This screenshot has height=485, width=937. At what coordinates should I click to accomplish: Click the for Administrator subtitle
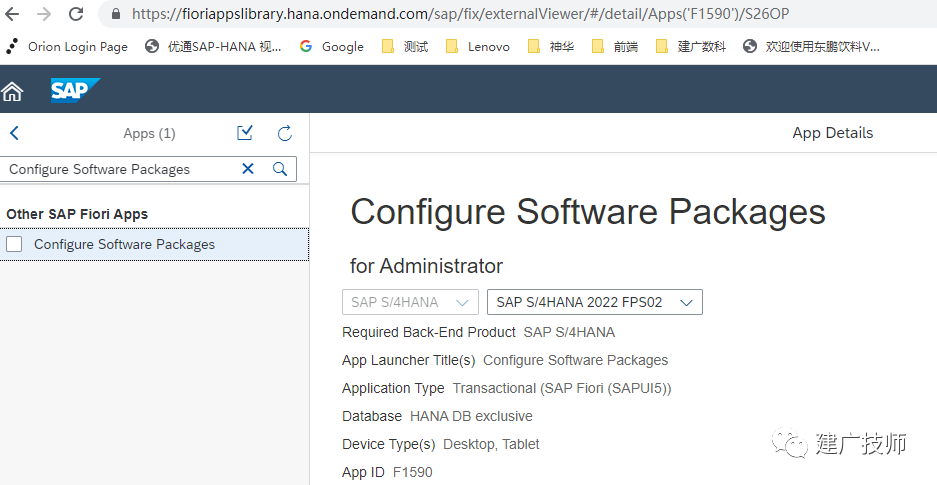pyautogui.click(x=426, y=265)
